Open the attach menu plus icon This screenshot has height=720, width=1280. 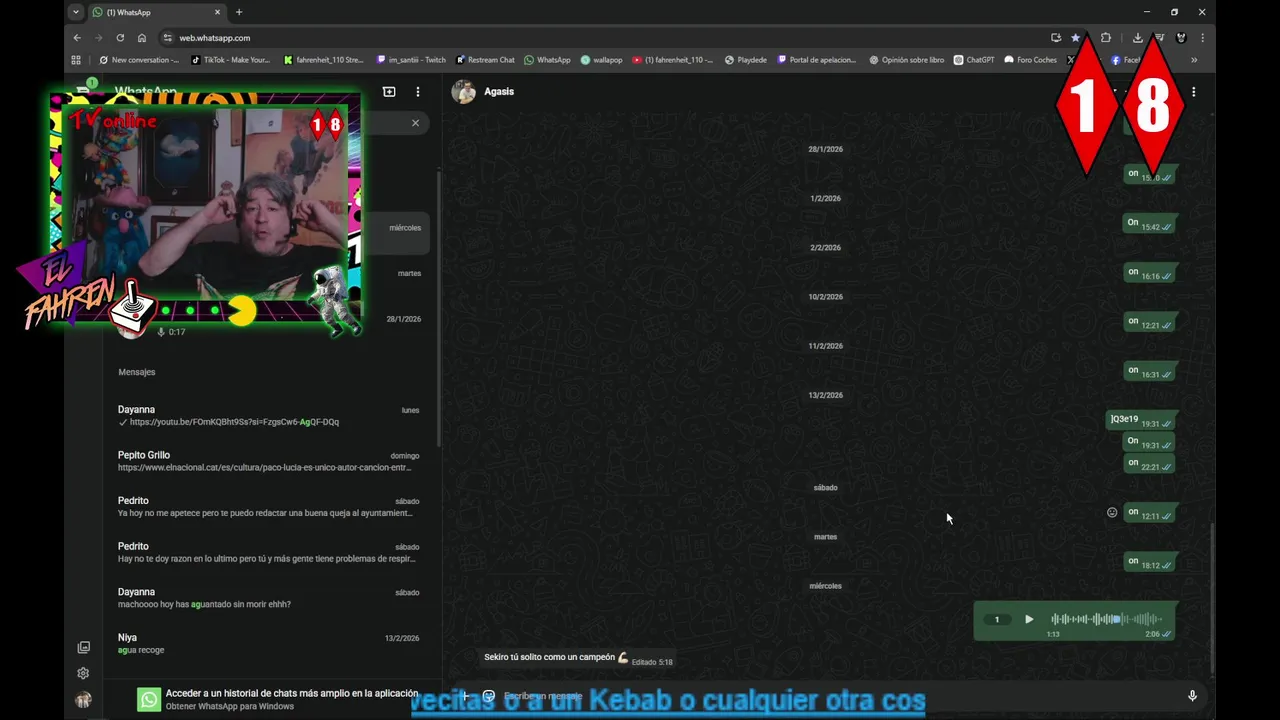pos(464,696)
